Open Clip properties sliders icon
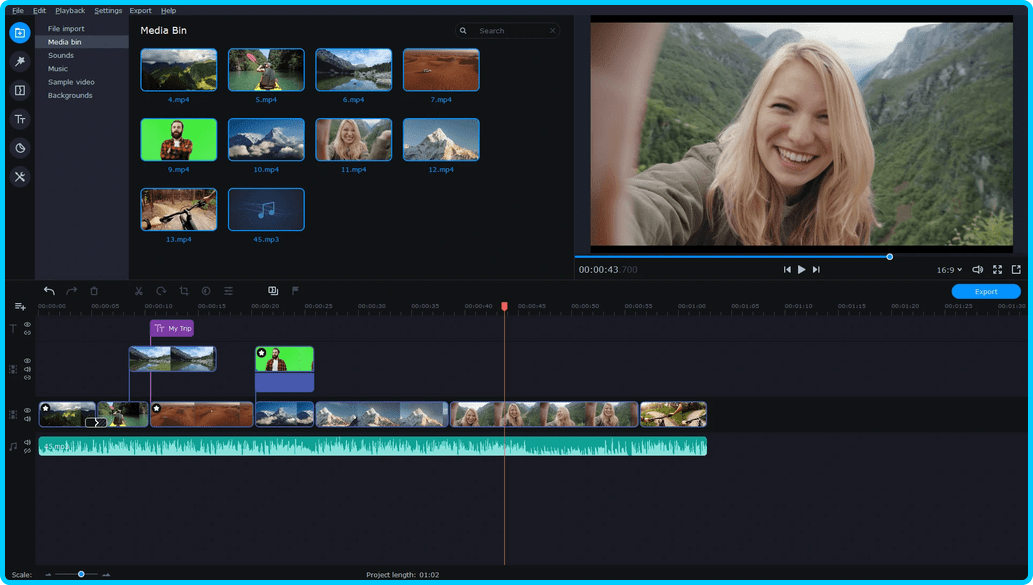This screenshot has height=585, width=1033. pos(229,291)
